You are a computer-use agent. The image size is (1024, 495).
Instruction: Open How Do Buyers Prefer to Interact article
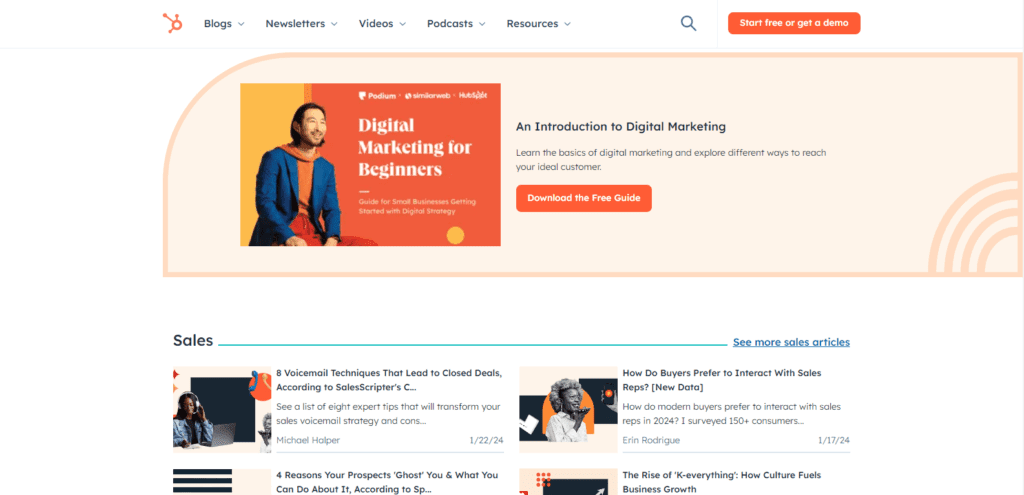point(722,380)
